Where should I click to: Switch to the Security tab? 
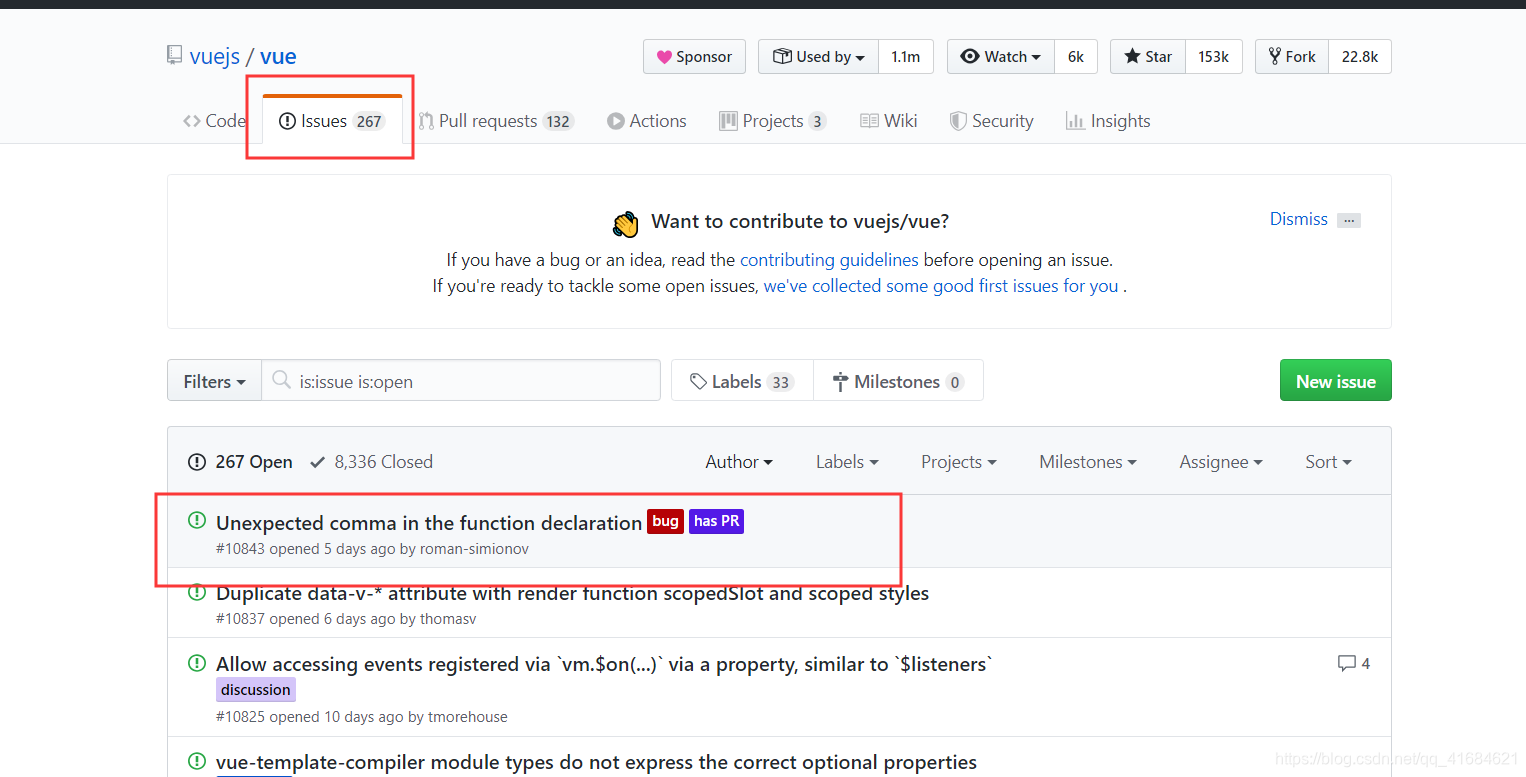991,121
